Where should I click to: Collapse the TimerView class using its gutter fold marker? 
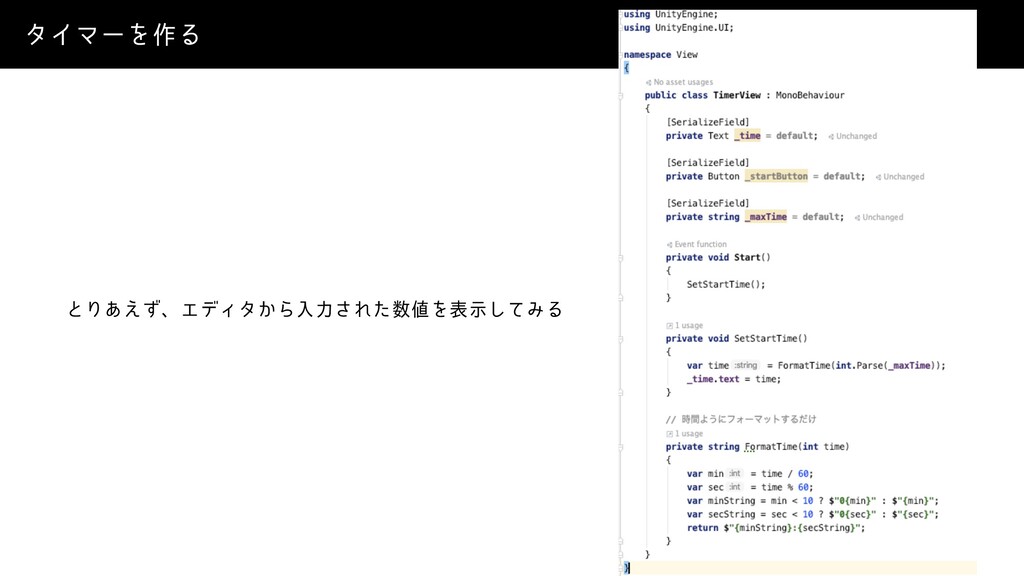[621, 95]
